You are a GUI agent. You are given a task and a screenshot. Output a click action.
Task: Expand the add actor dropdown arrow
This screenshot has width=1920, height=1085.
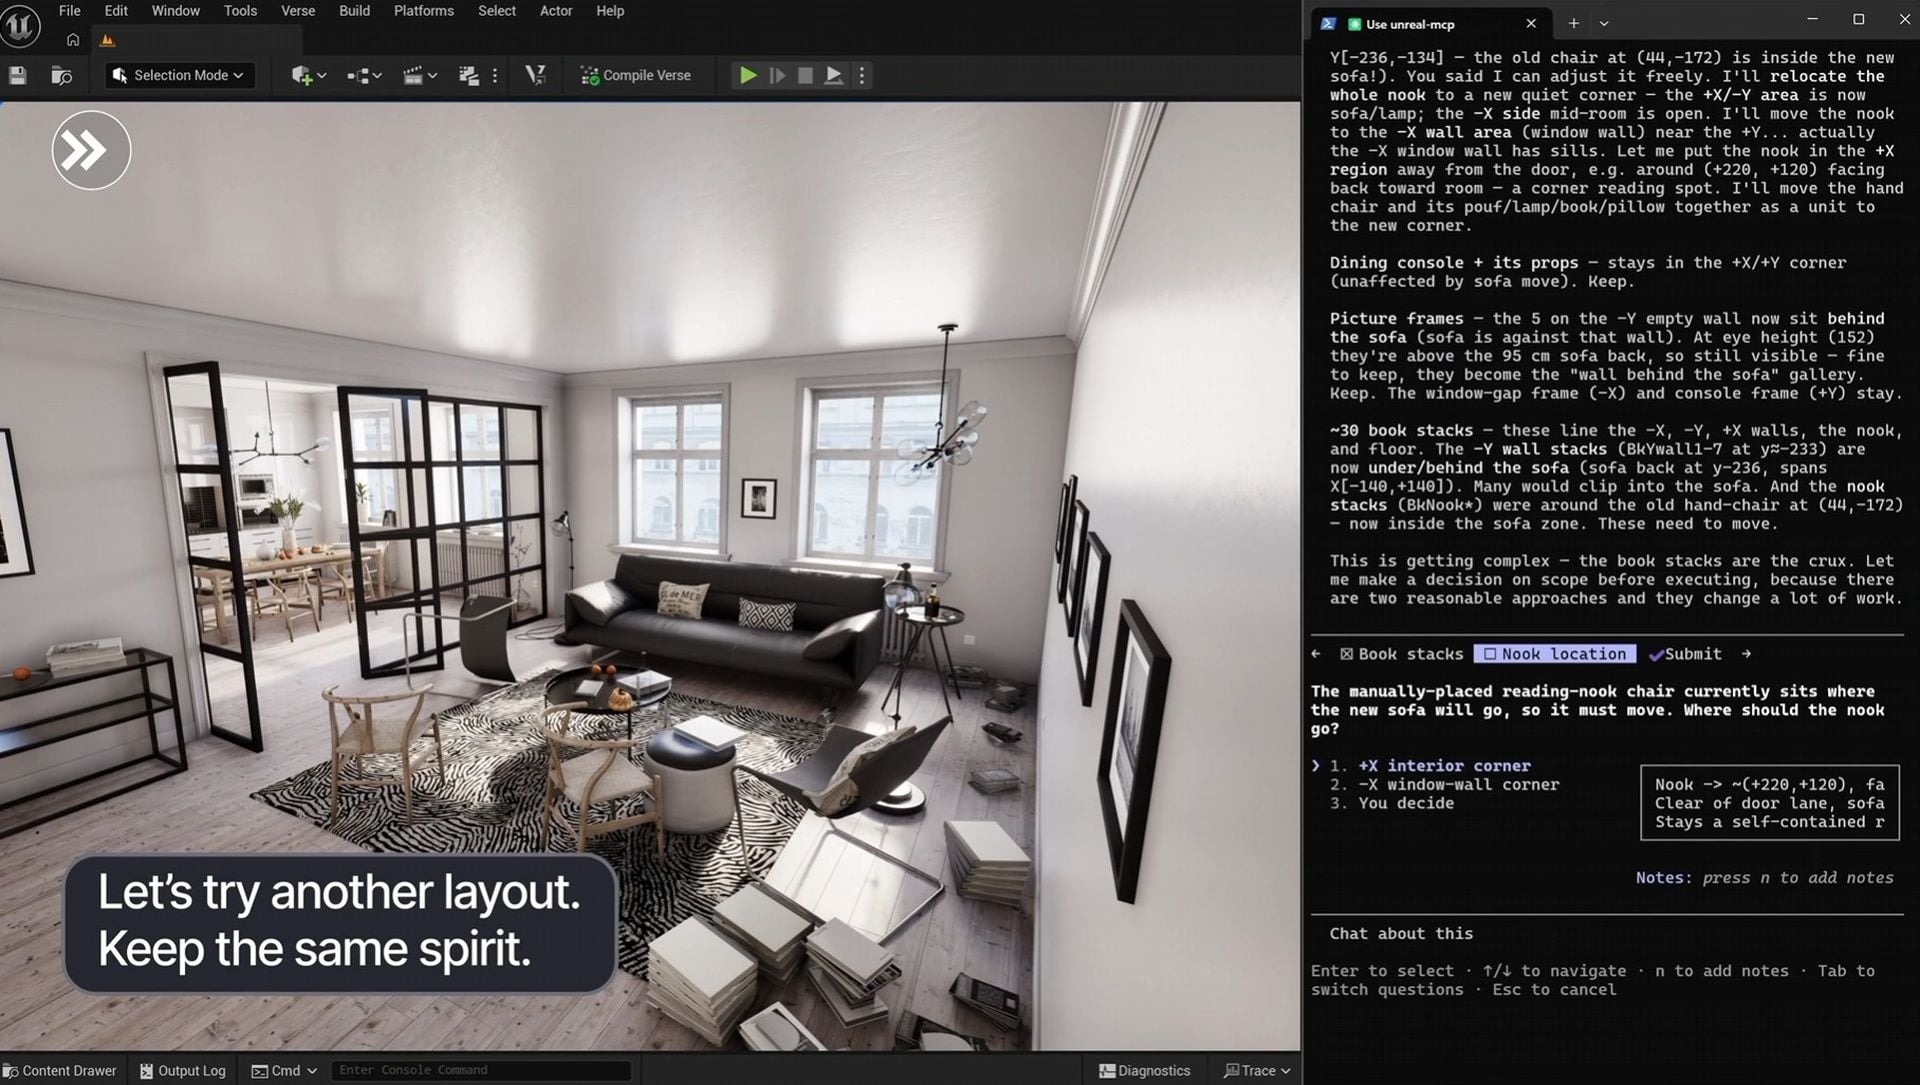point(322,76)
